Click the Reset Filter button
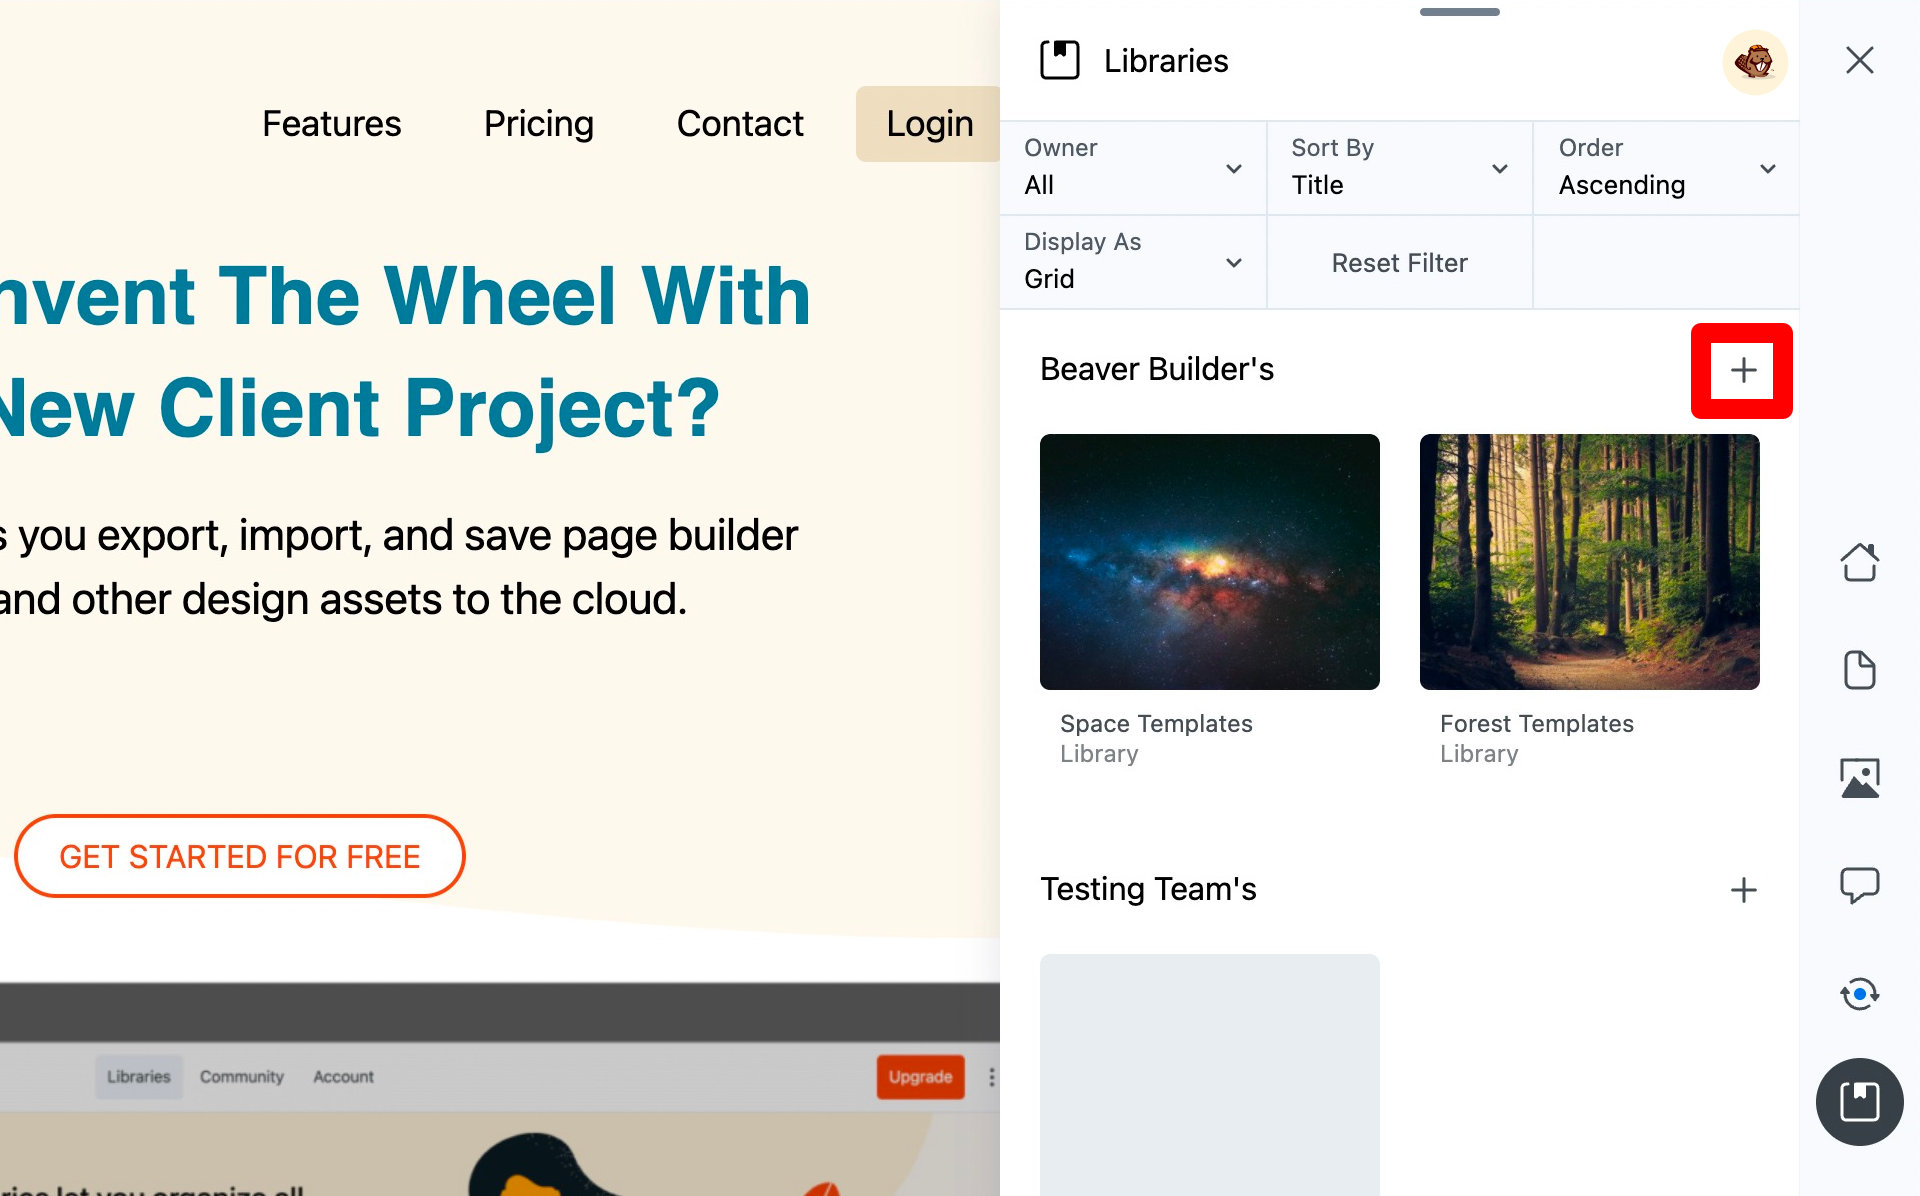This screenshot has height=1196, width=1920. [1399, 262]
